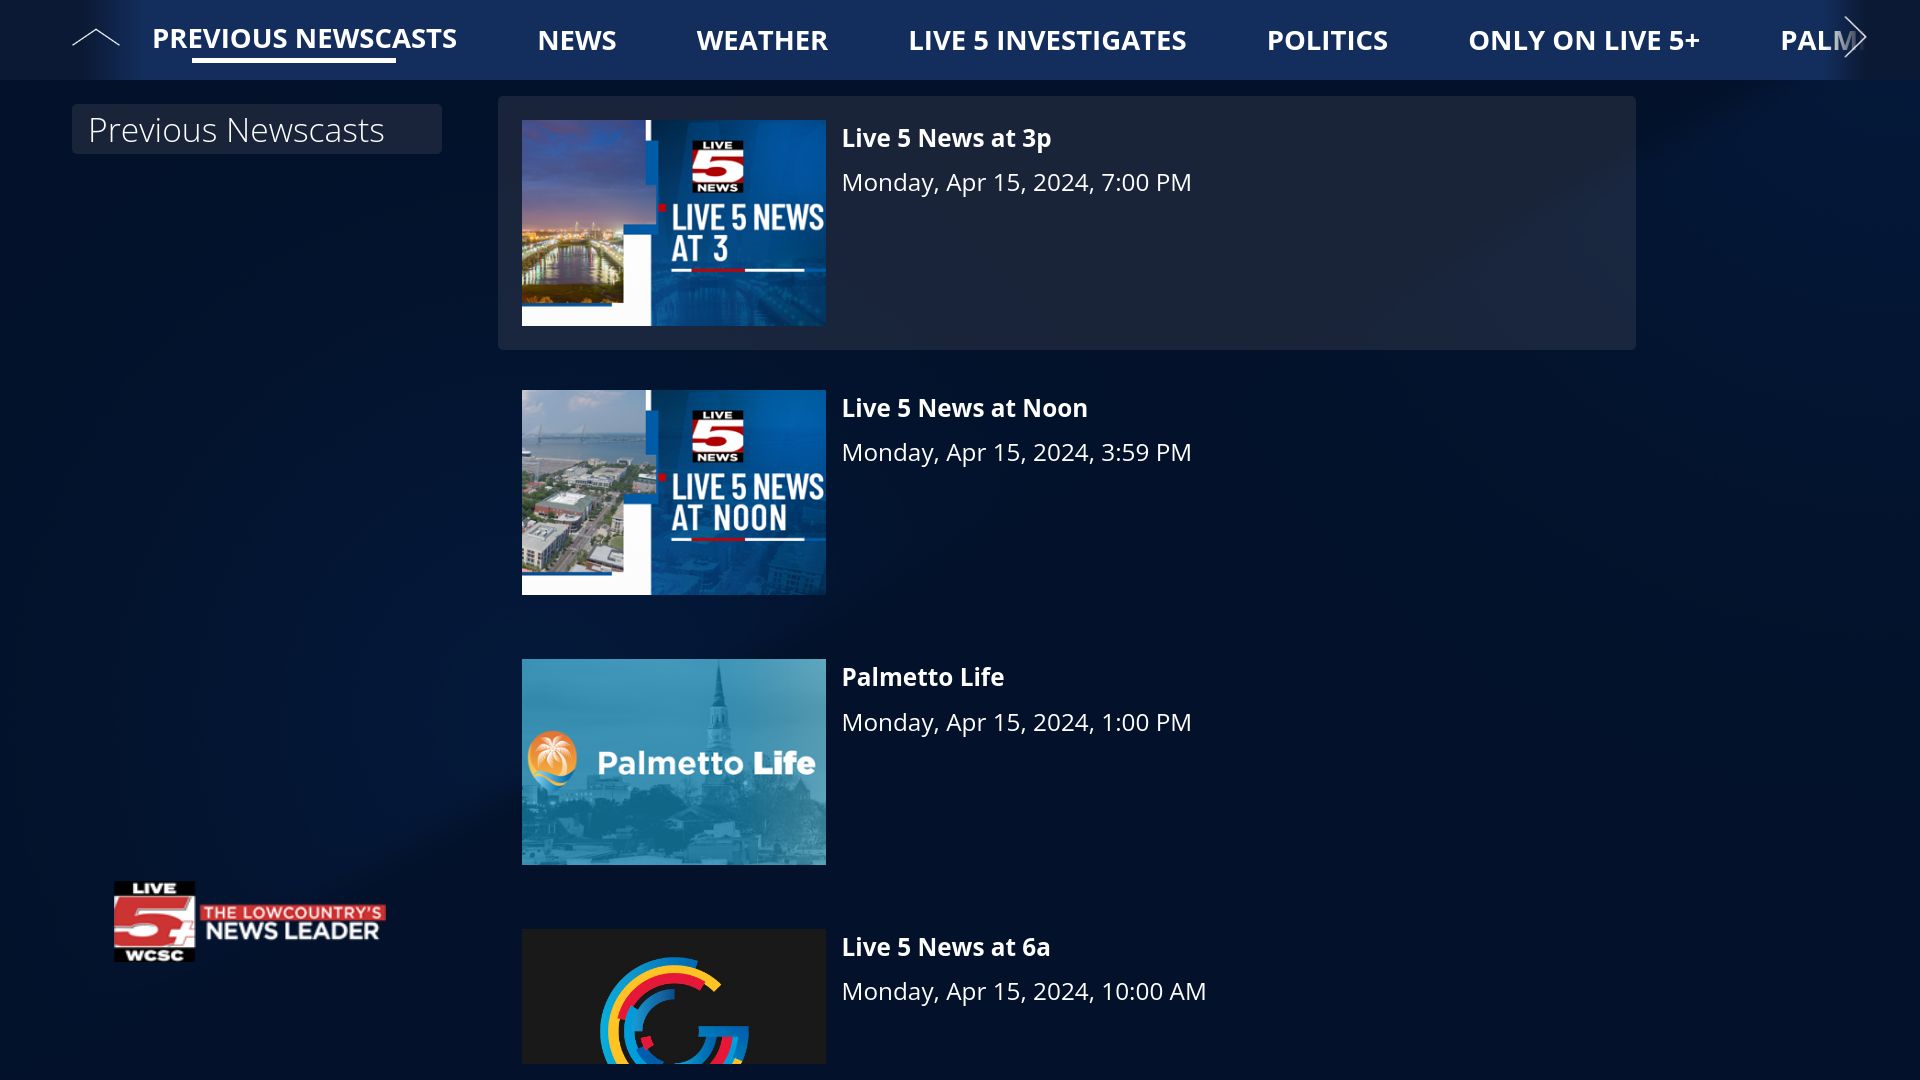
Task: Open the Live 5 News at Noon title
Action: [x=964, y=408]
